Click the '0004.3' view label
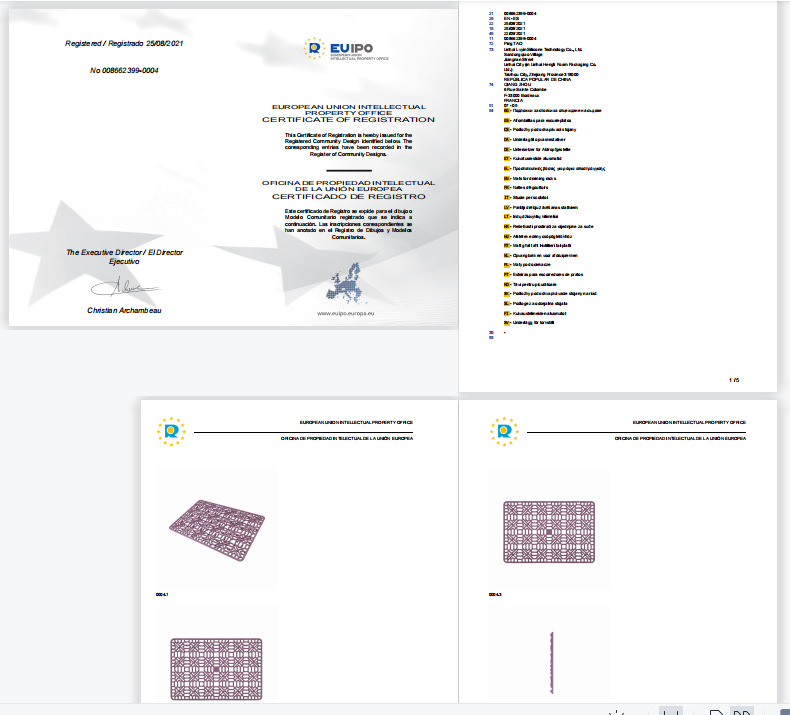This screenshot has height=715, width=790. pos(495,595)
